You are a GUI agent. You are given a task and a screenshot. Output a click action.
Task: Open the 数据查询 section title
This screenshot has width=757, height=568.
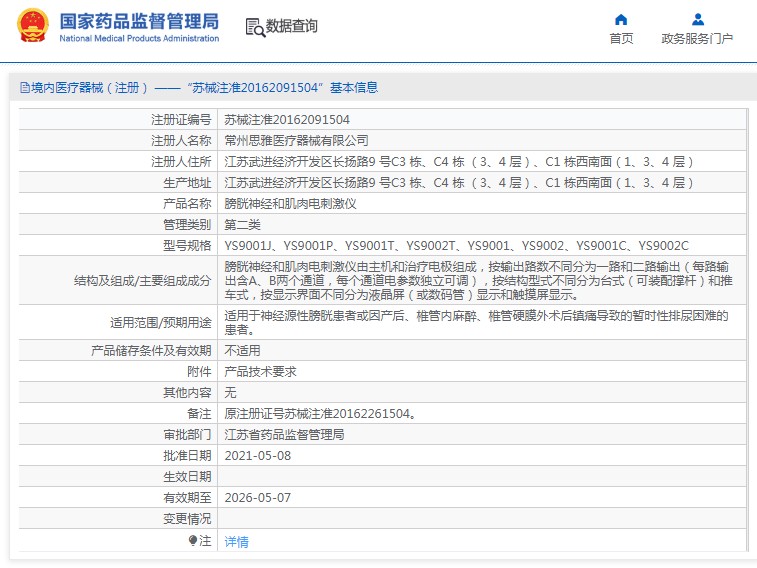(x=291, y=27)
